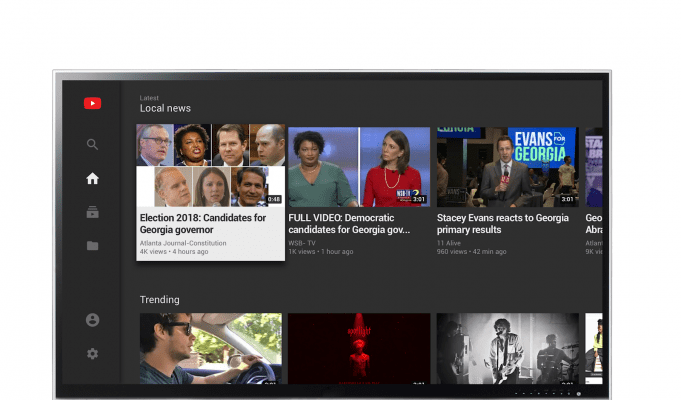Click title 'Stacey Evans reacts to Georgia primary results'
The image size is (681, 400).
(x=502, y=224)
